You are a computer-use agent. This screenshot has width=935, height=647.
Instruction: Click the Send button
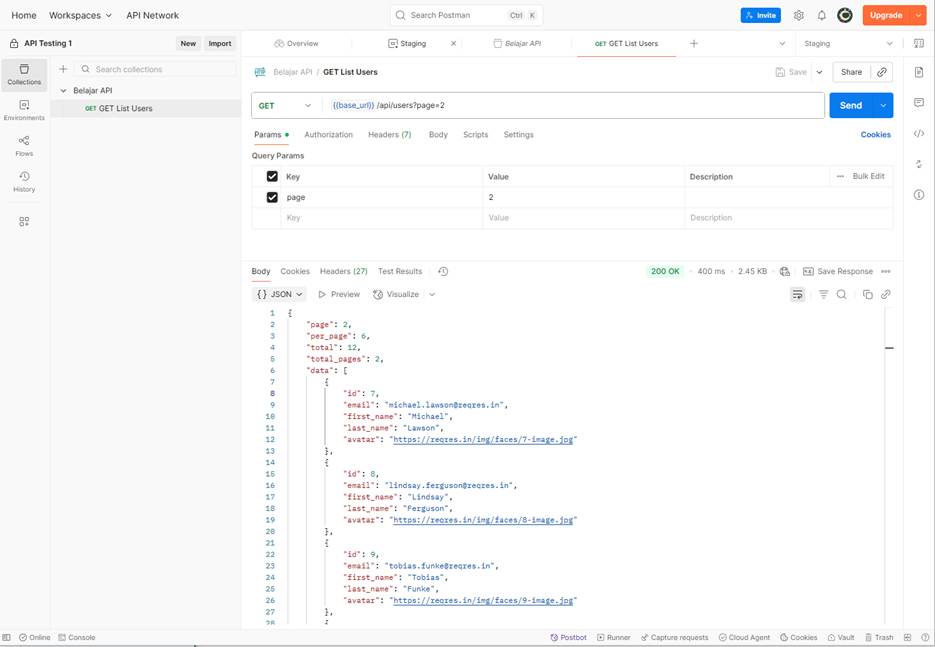pyautogui.click(x=850, y=105)
